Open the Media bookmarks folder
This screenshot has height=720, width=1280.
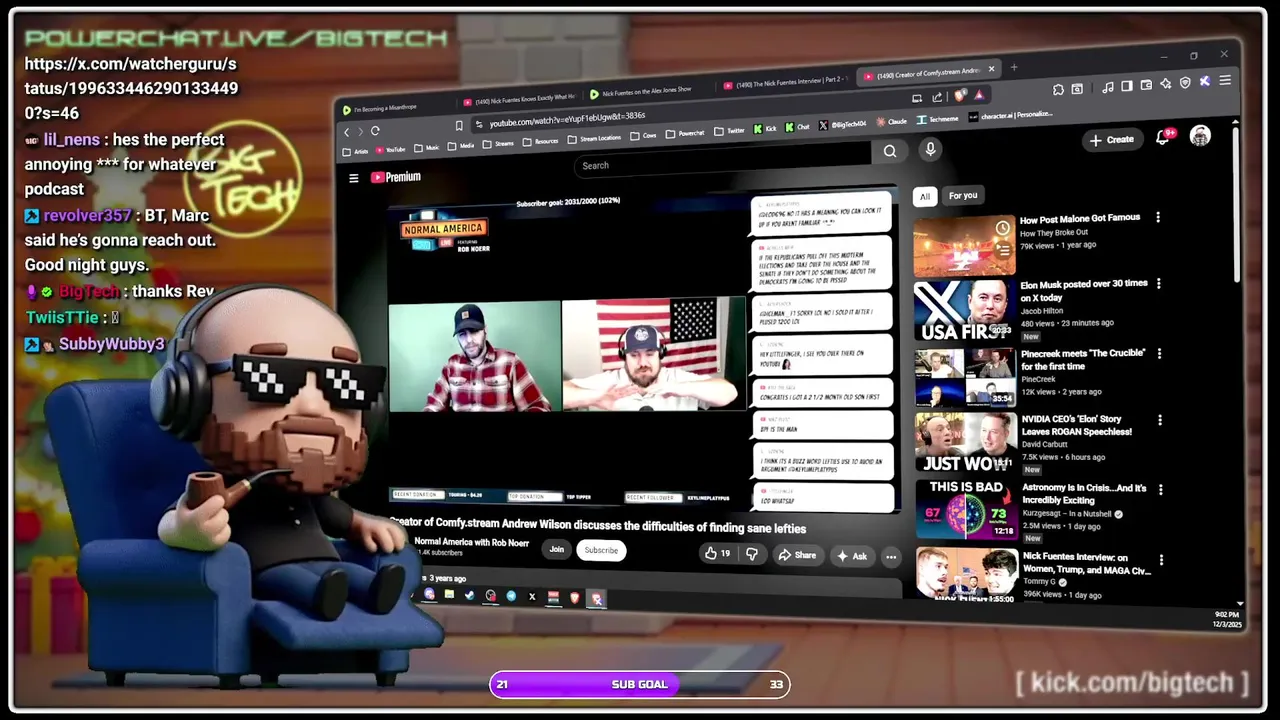pyautogui.click(x=460, y=145)
